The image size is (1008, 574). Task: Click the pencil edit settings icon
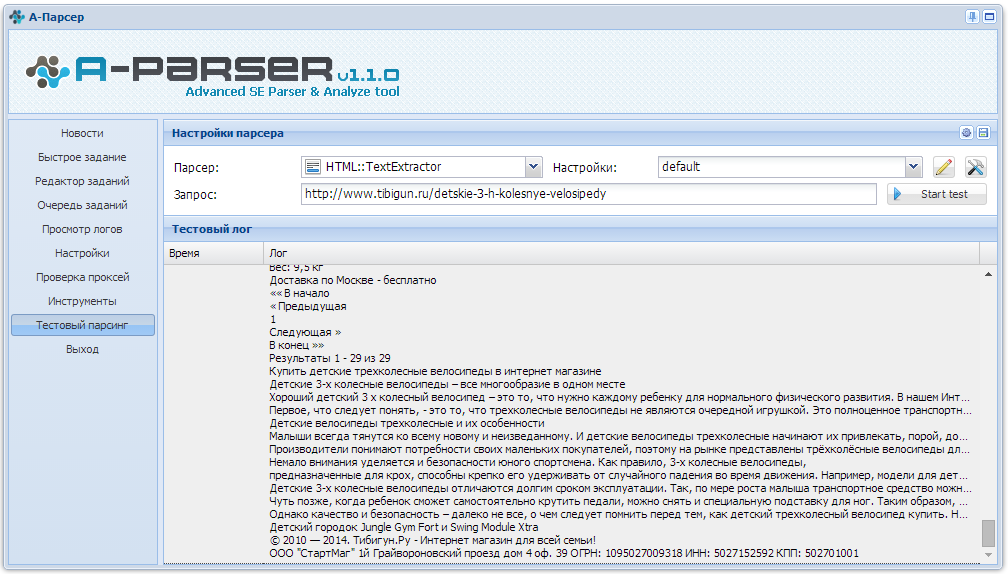point(943,167)
